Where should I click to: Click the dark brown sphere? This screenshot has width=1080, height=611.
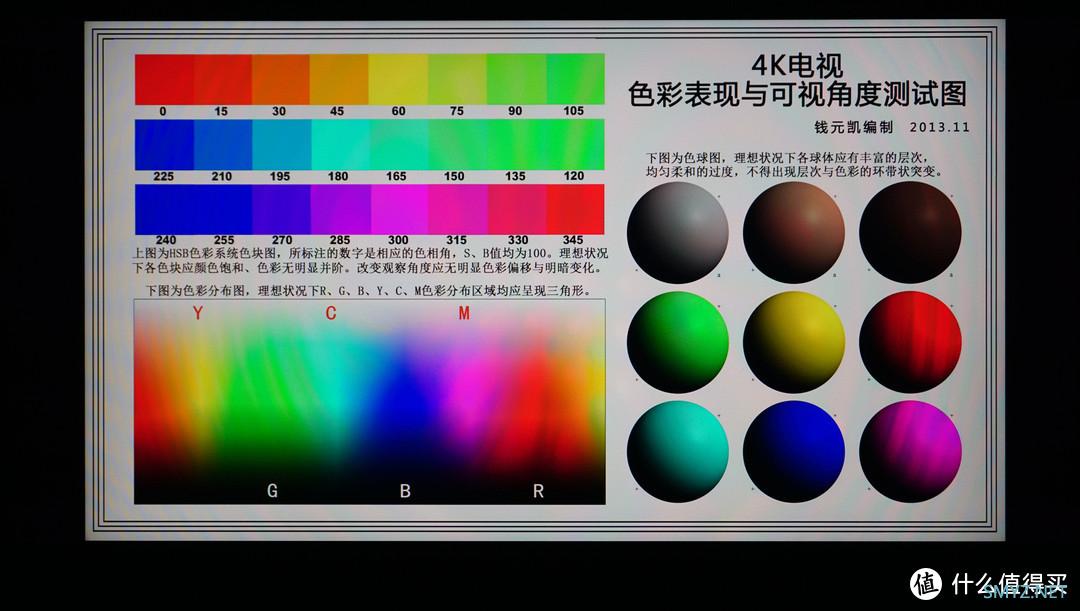tap(910, 233)
